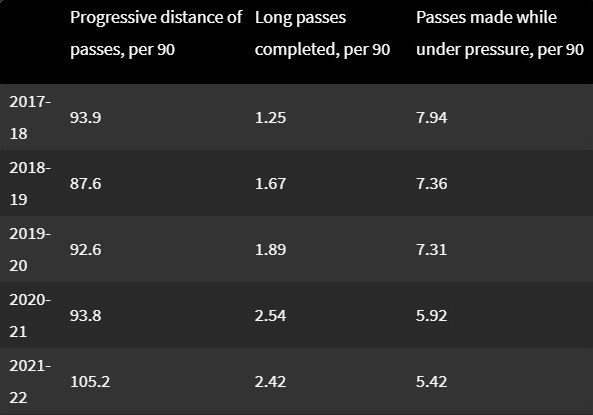Select the 1.25 long passes cell
Image resolution: width=593 pixels, height=415 pixels.
click(x=270, y=118)
